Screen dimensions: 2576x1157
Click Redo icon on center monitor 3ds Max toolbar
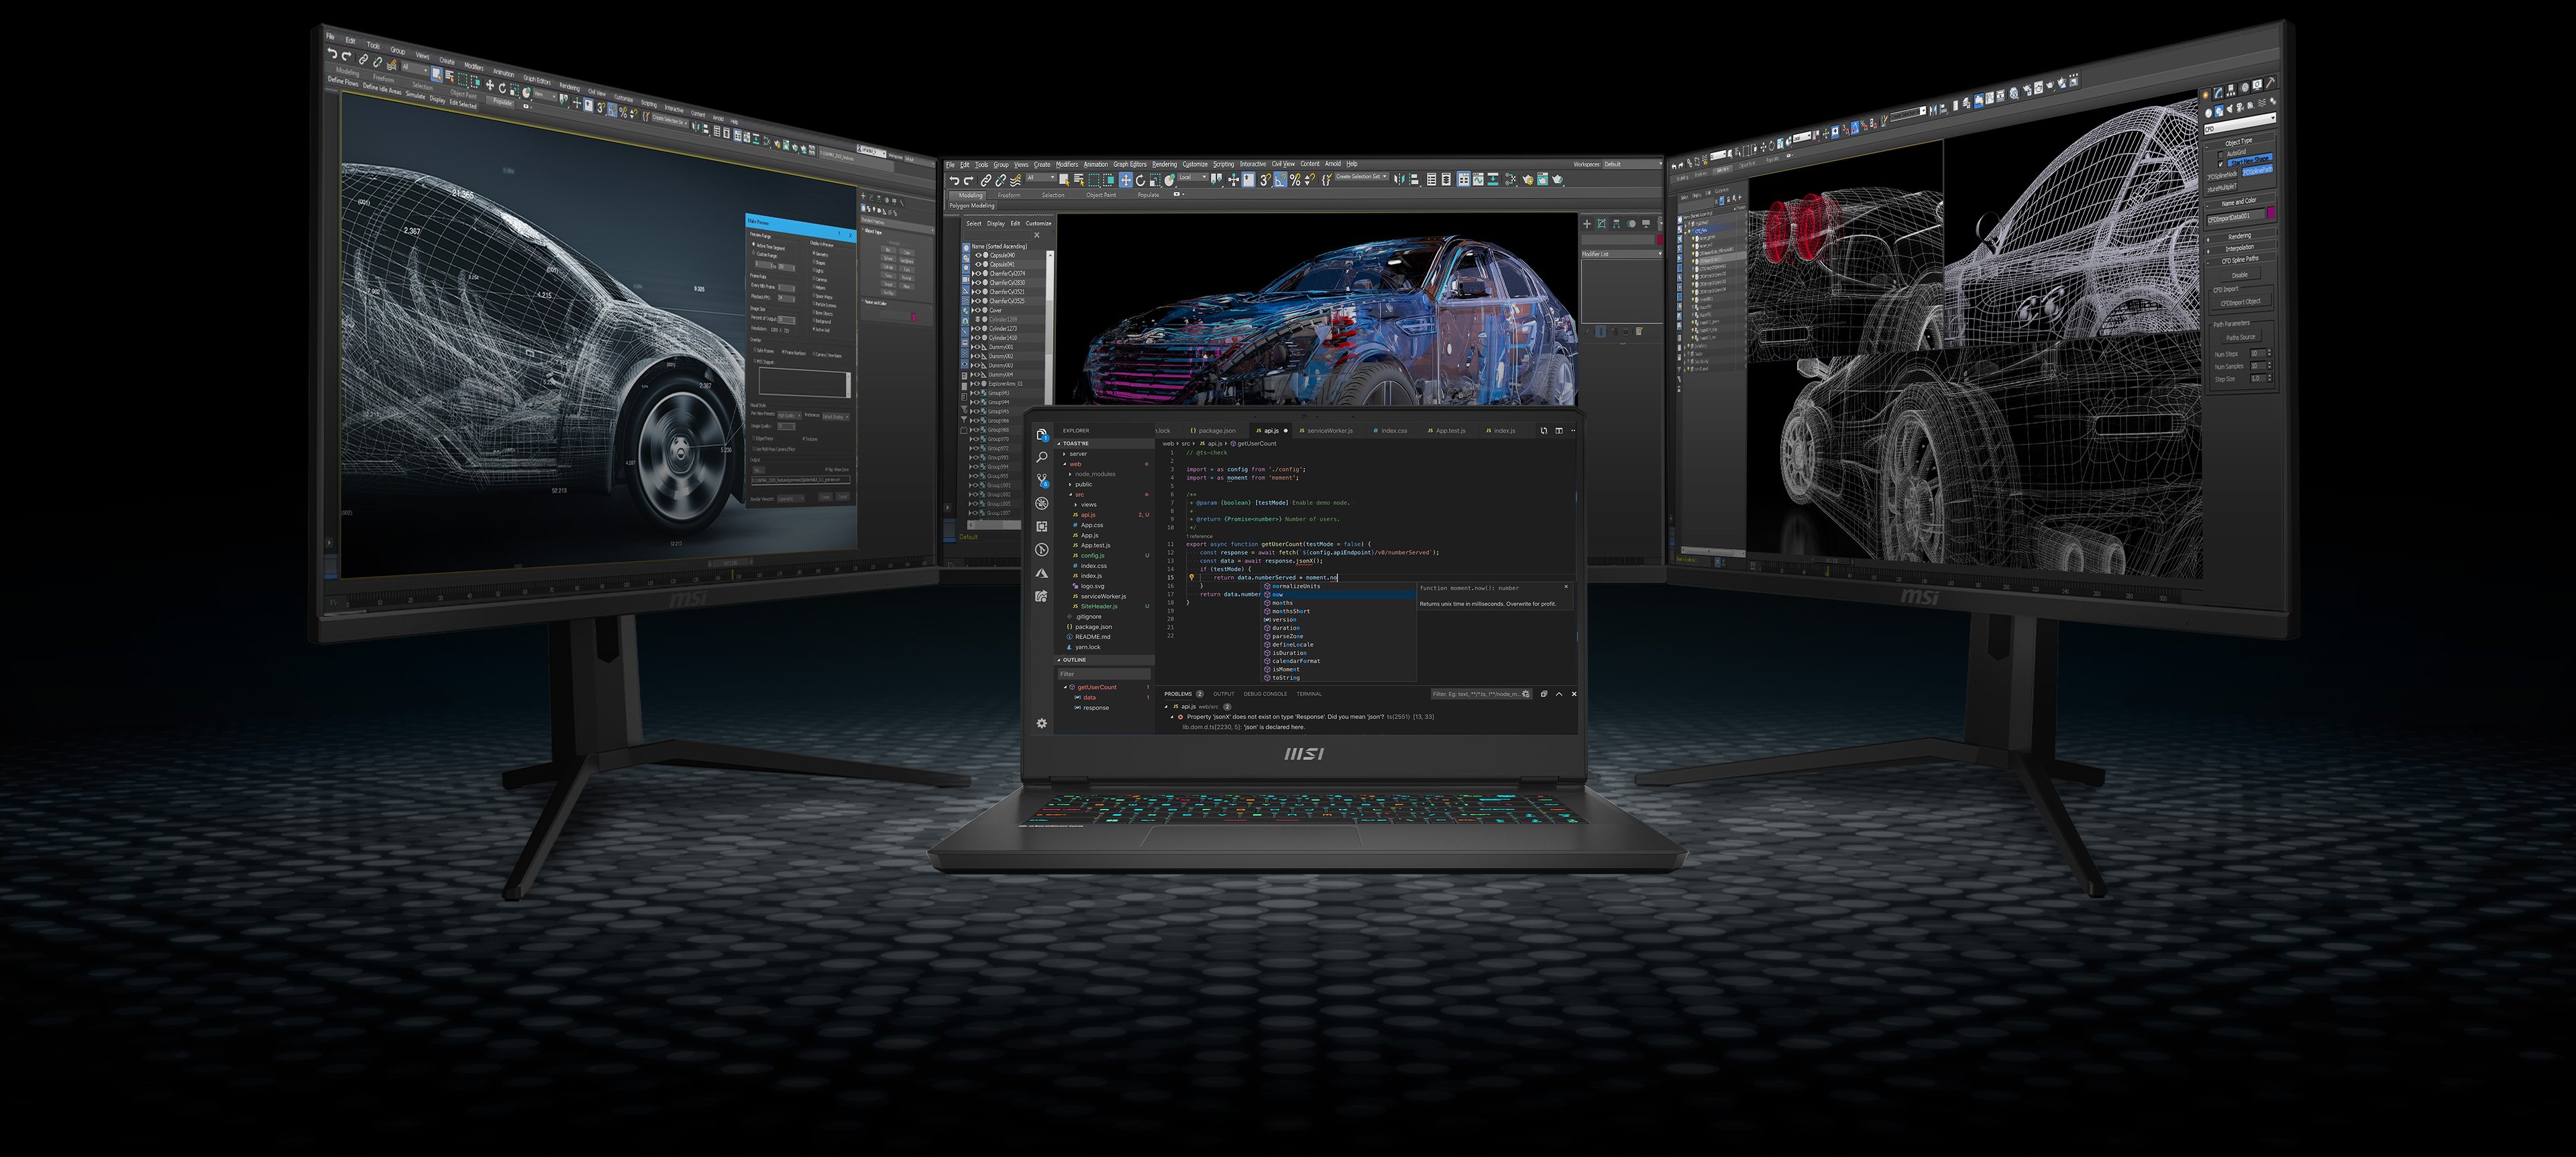(x=969, y=180)
